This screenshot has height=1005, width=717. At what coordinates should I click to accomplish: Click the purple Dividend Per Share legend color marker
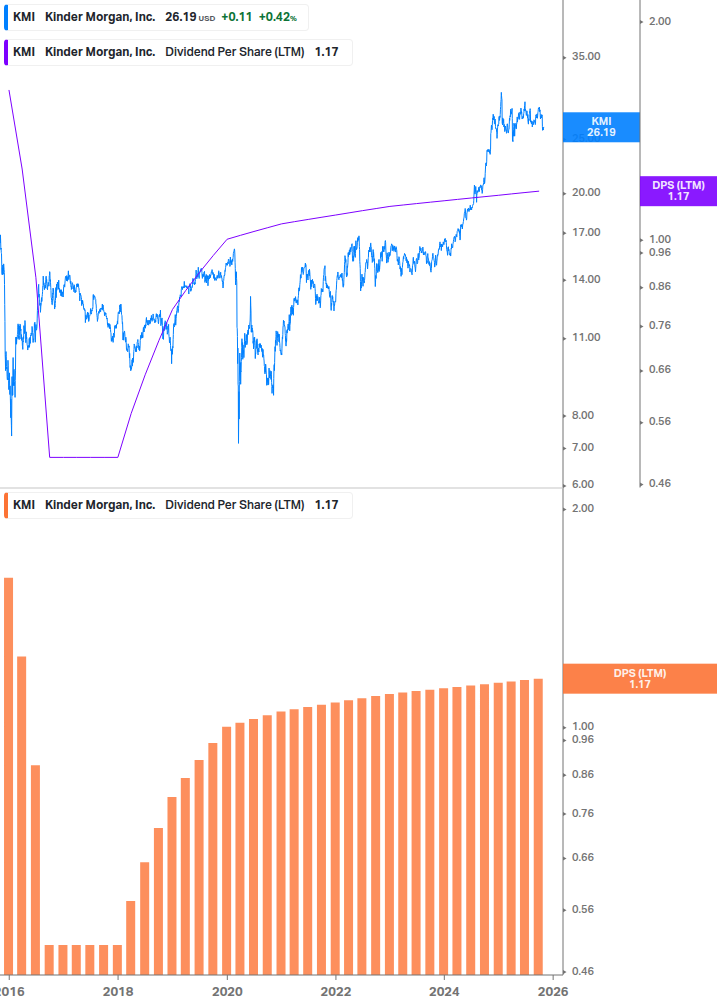(x=6, y=53)
